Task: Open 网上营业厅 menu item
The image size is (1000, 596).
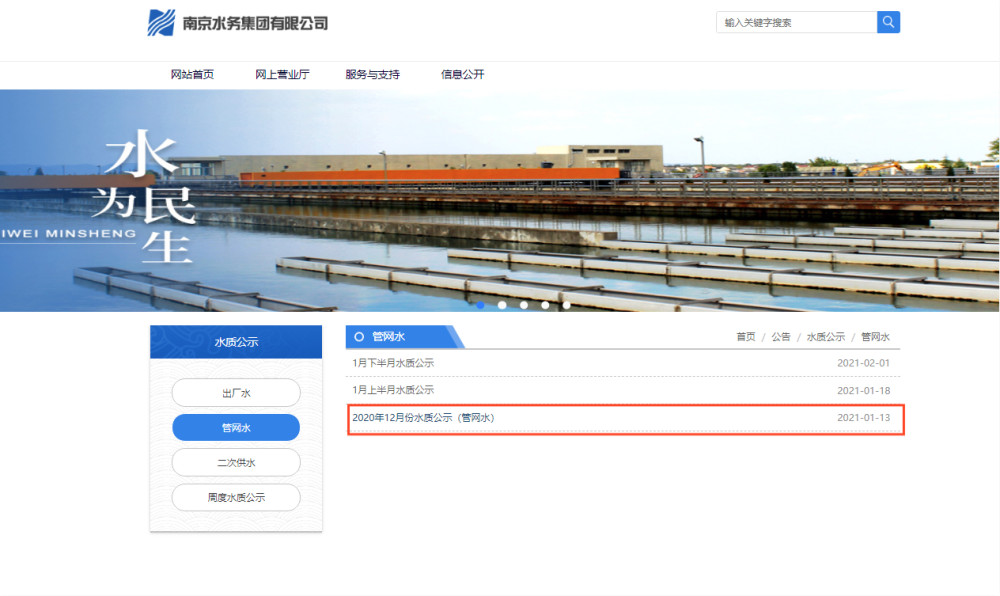Action: point(282,75)
